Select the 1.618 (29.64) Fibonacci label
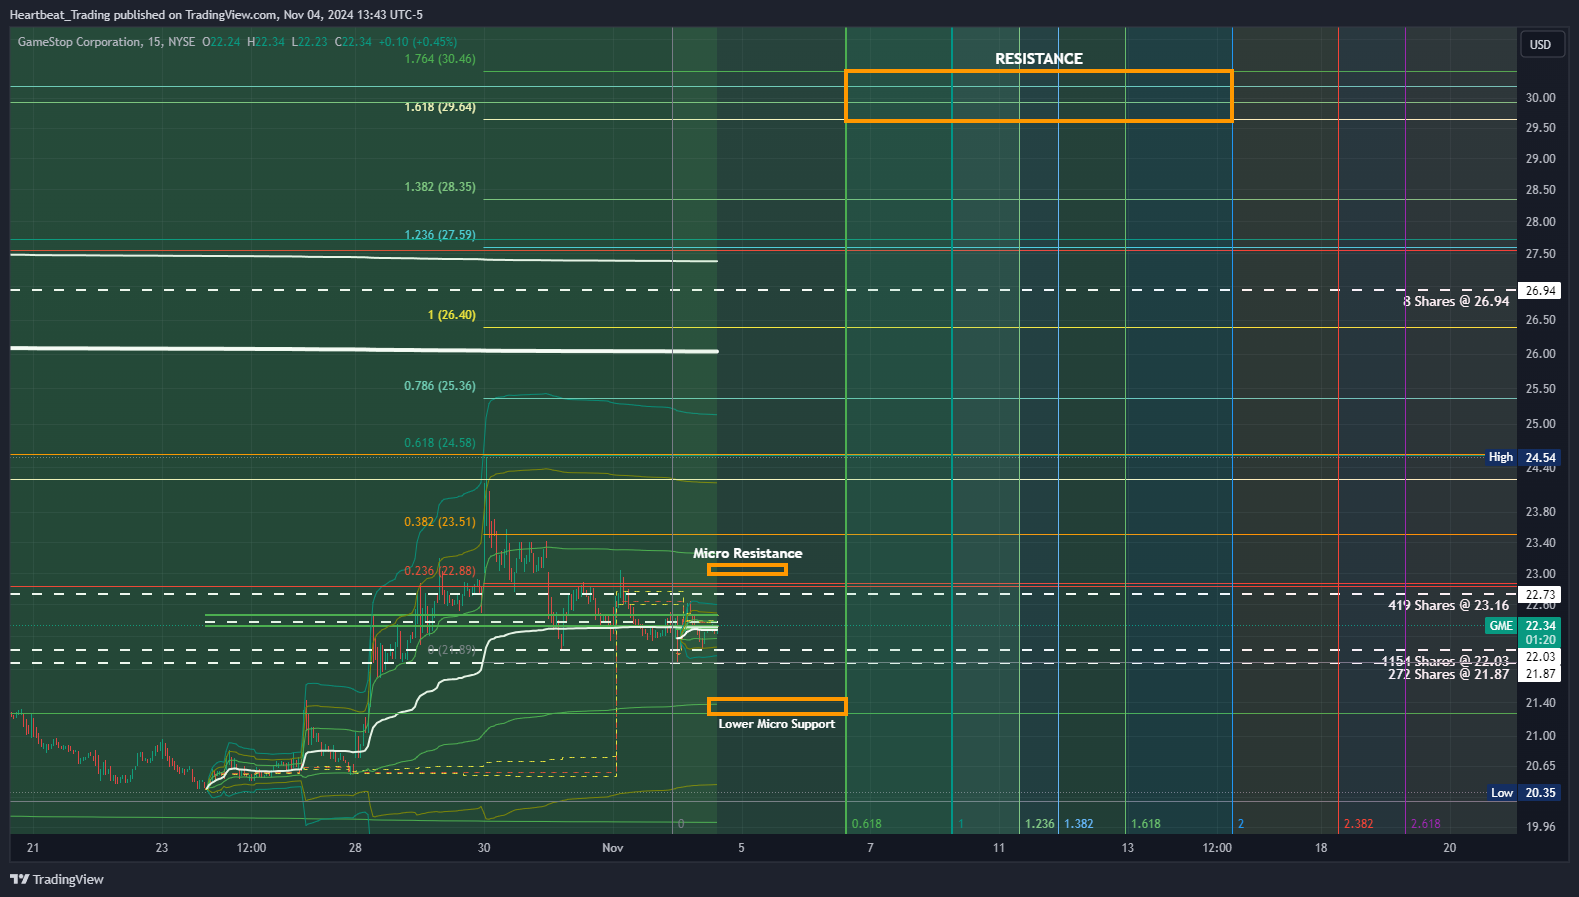1579x897 pixels. click(x=440, y=107)
